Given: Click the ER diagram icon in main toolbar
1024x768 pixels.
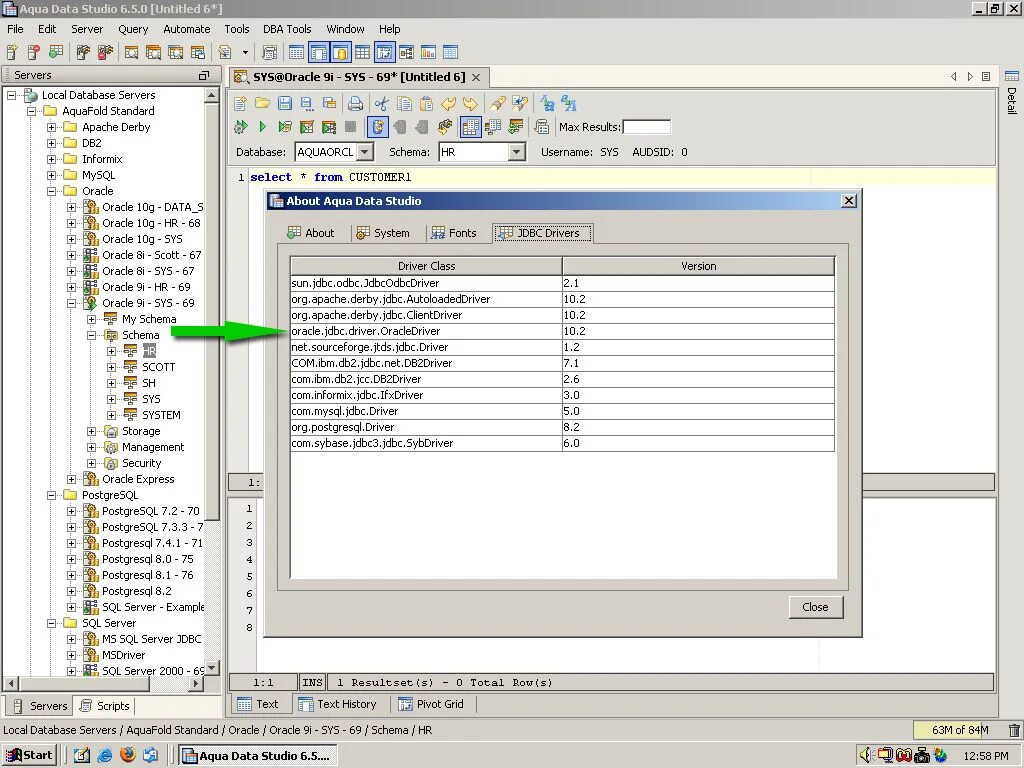Looking at the screenshot, I should click(406, 52).
